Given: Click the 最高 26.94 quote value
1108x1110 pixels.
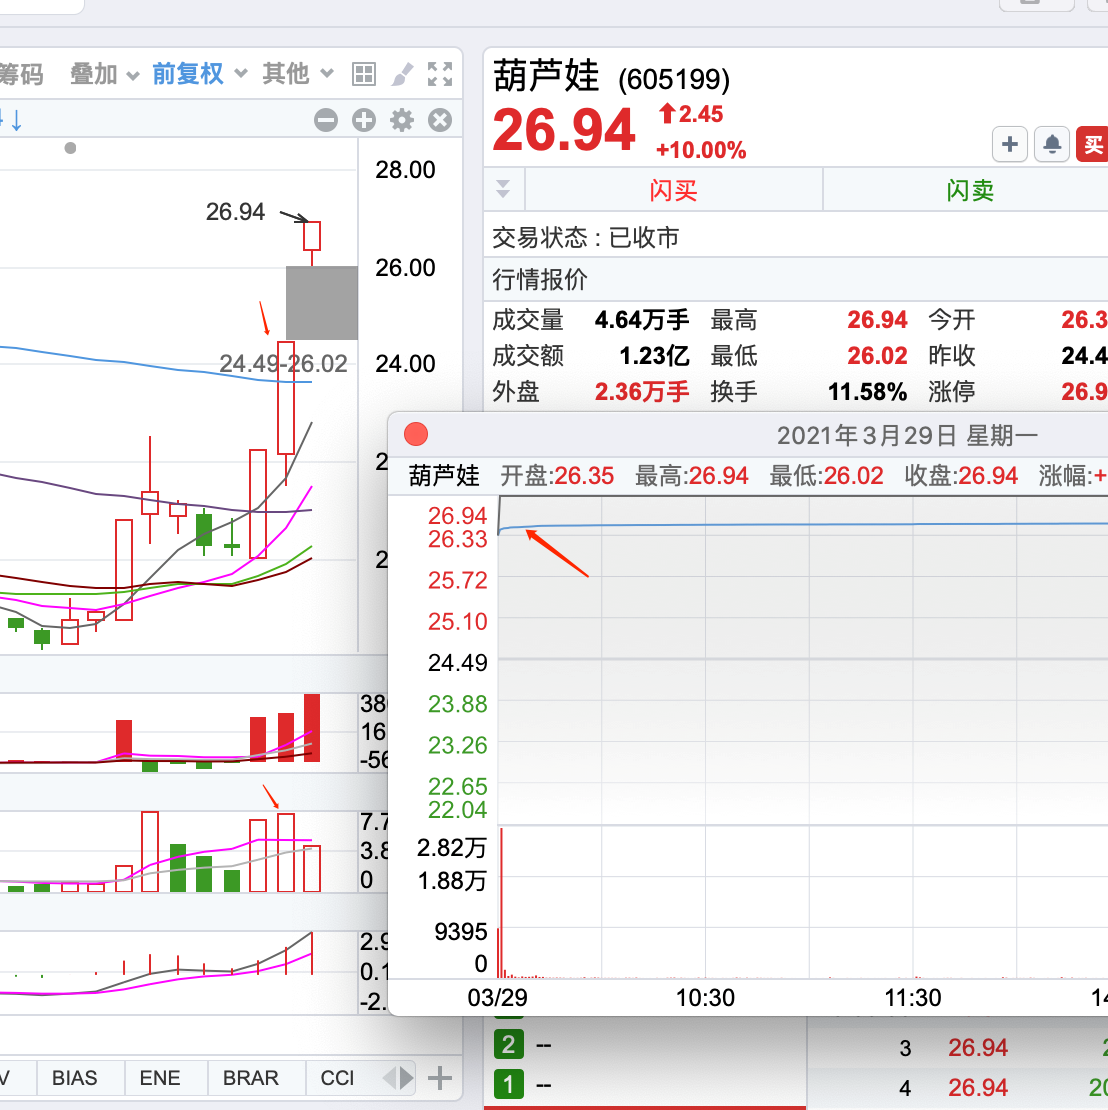Looking at the screenshot, I should [x=877, y=320].
